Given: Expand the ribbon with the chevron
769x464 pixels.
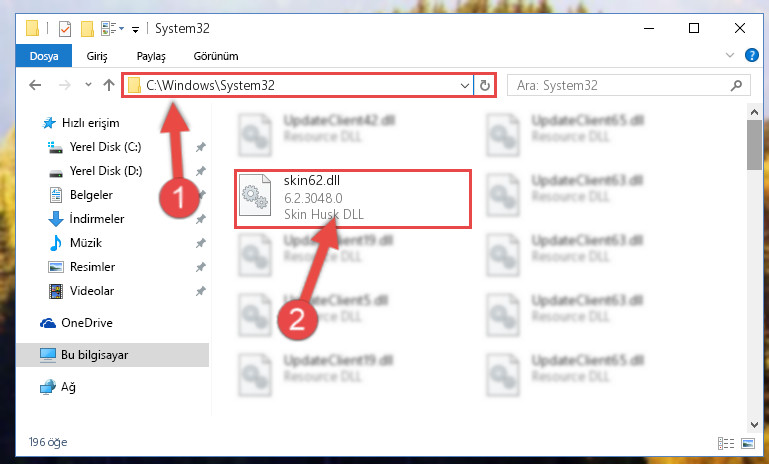Looking at the screenshot, I should [x=730, y=55].
